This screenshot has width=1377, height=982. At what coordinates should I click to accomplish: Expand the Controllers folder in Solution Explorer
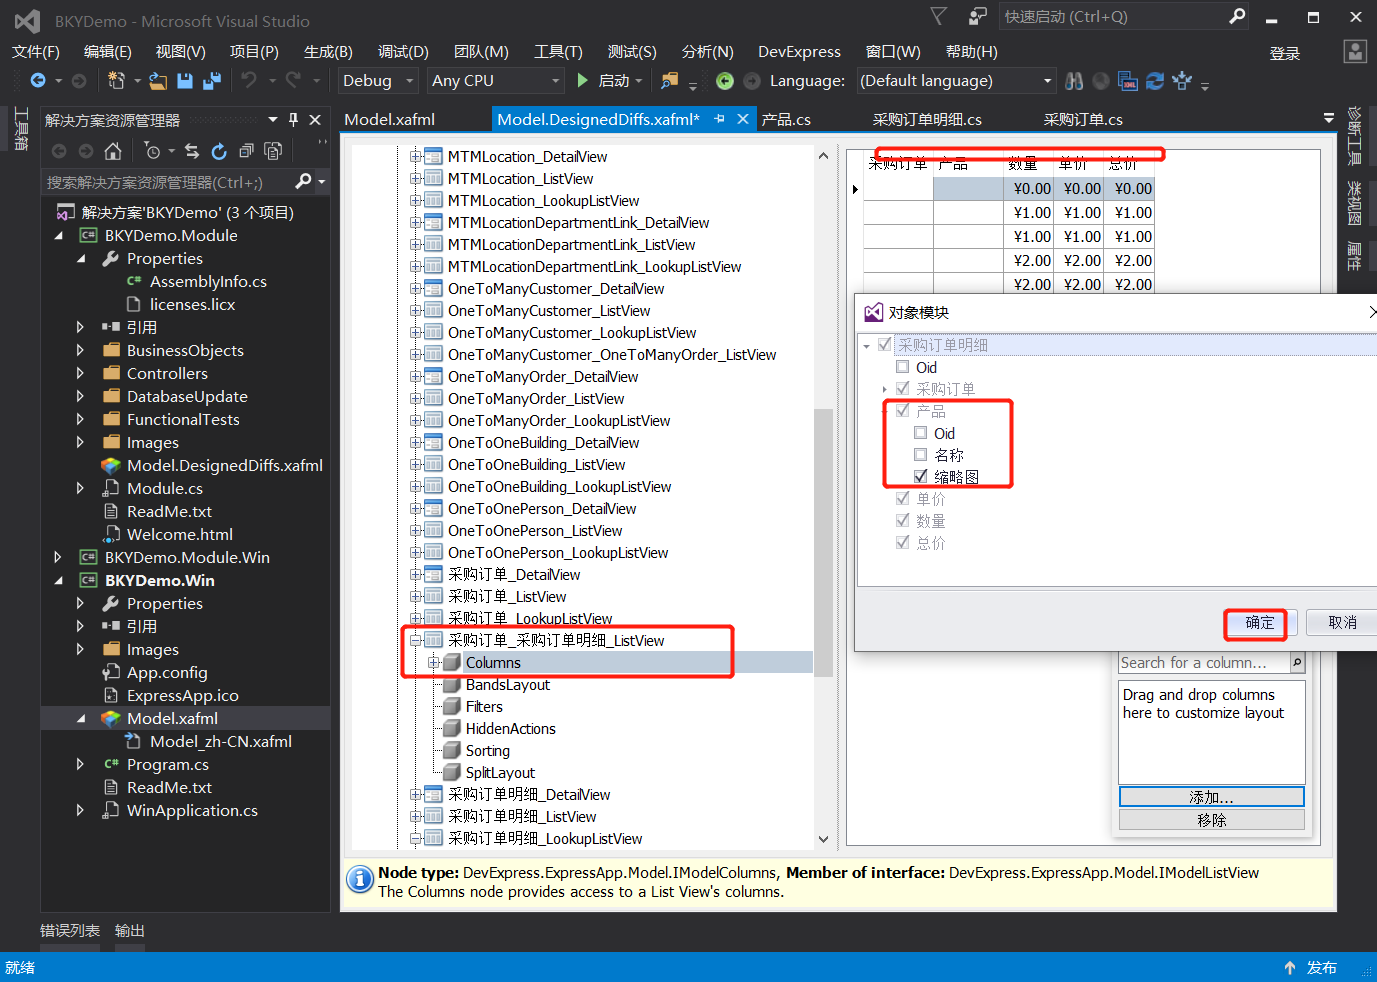80,373
